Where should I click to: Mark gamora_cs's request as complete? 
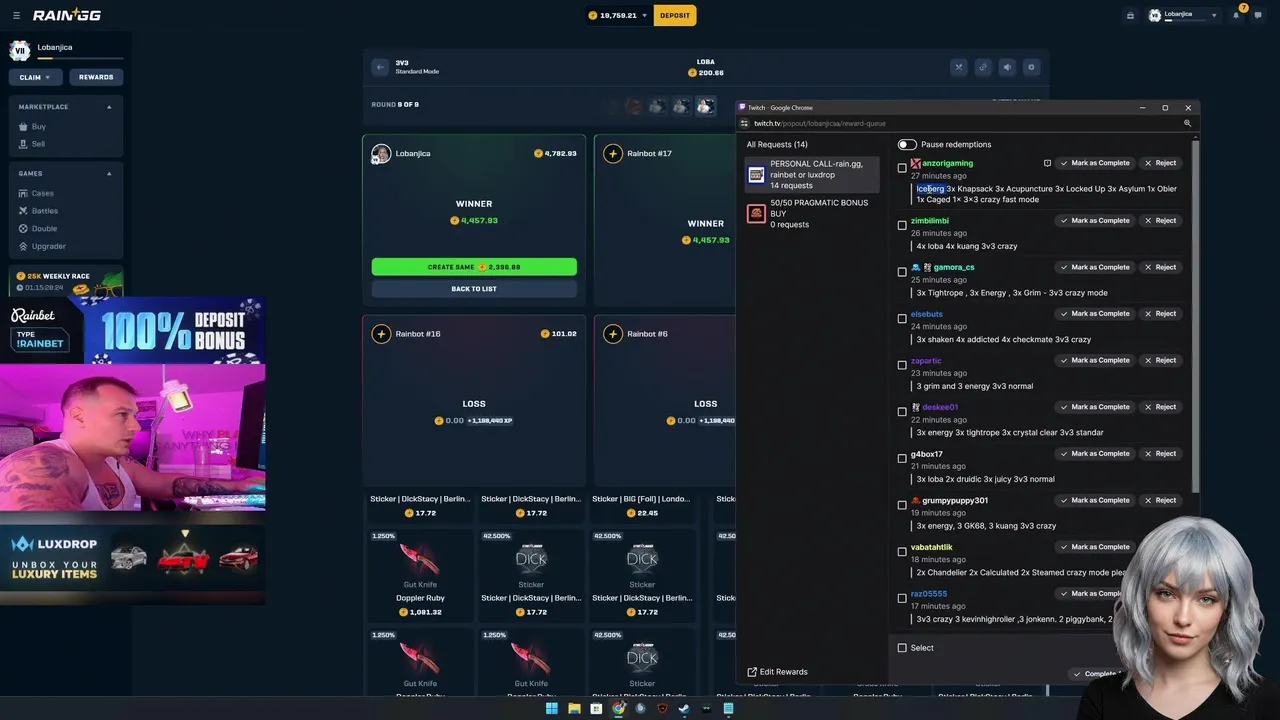[x=1095, y=267]
